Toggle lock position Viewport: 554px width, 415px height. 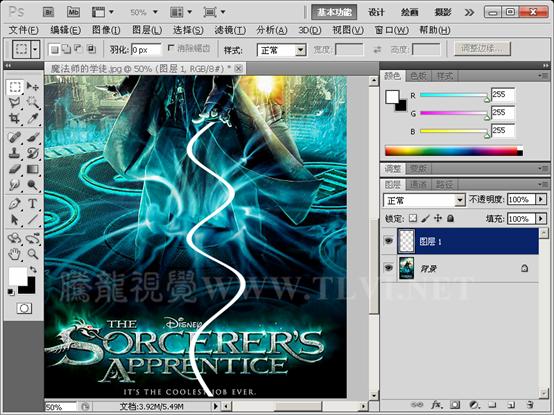[438, 218]
